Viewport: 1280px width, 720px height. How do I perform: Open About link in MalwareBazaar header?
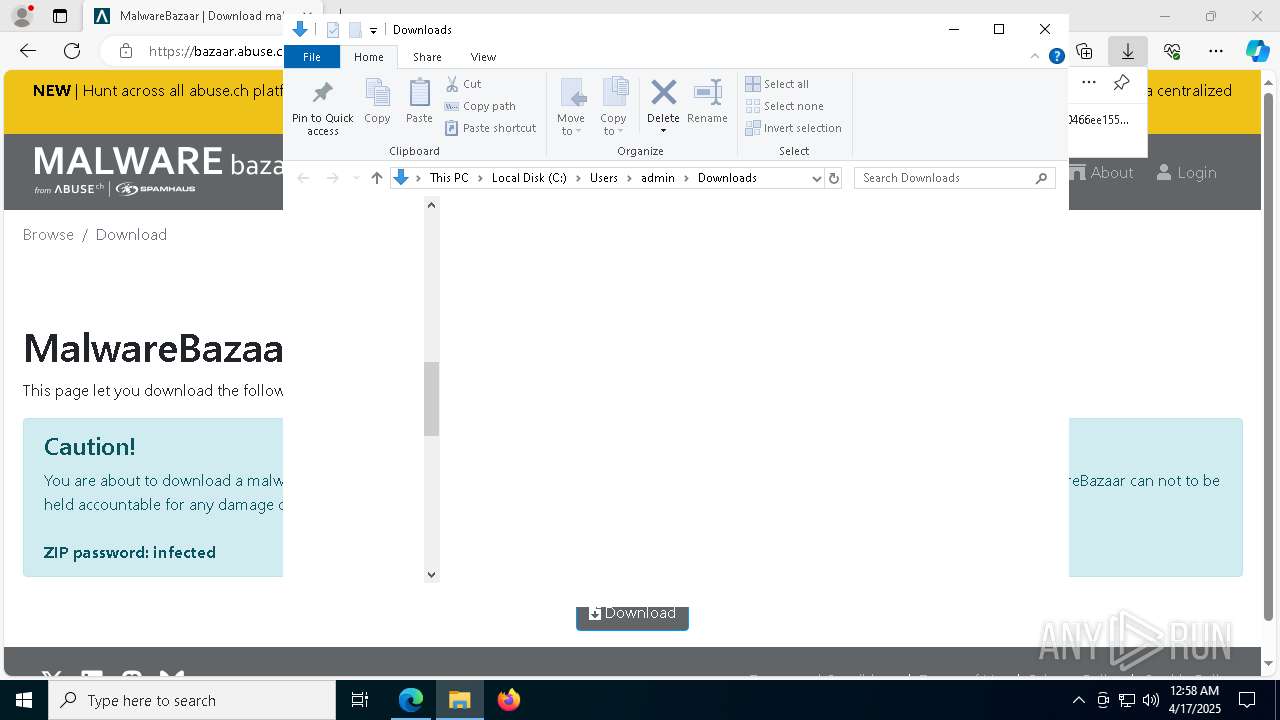1102,173
